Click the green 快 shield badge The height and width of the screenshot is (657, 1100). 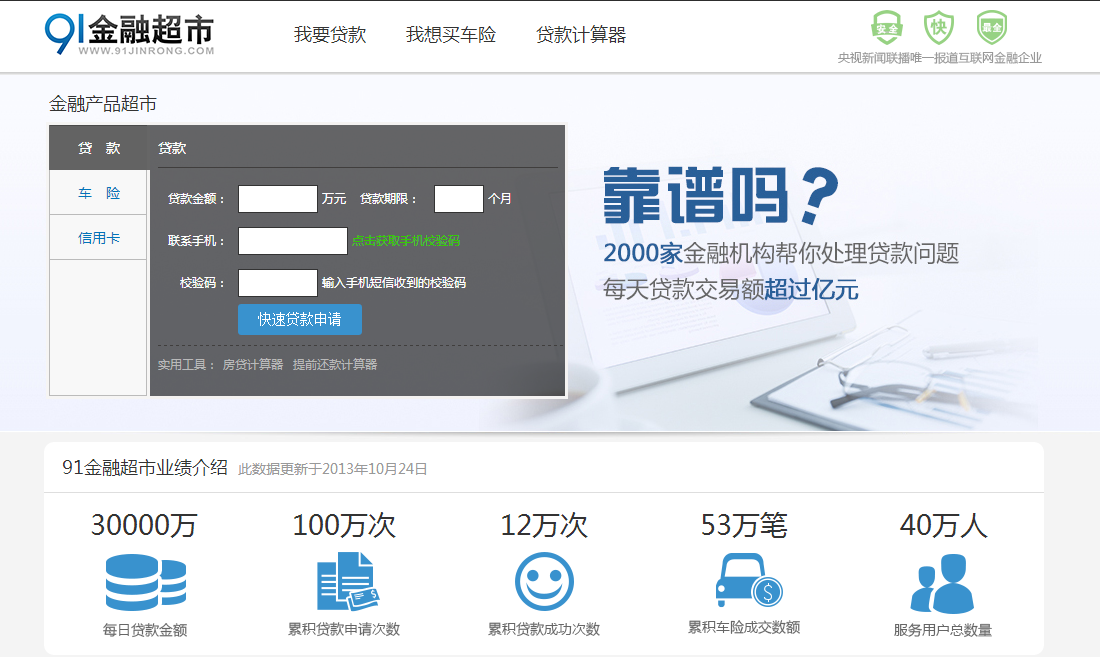pos(938,27)
